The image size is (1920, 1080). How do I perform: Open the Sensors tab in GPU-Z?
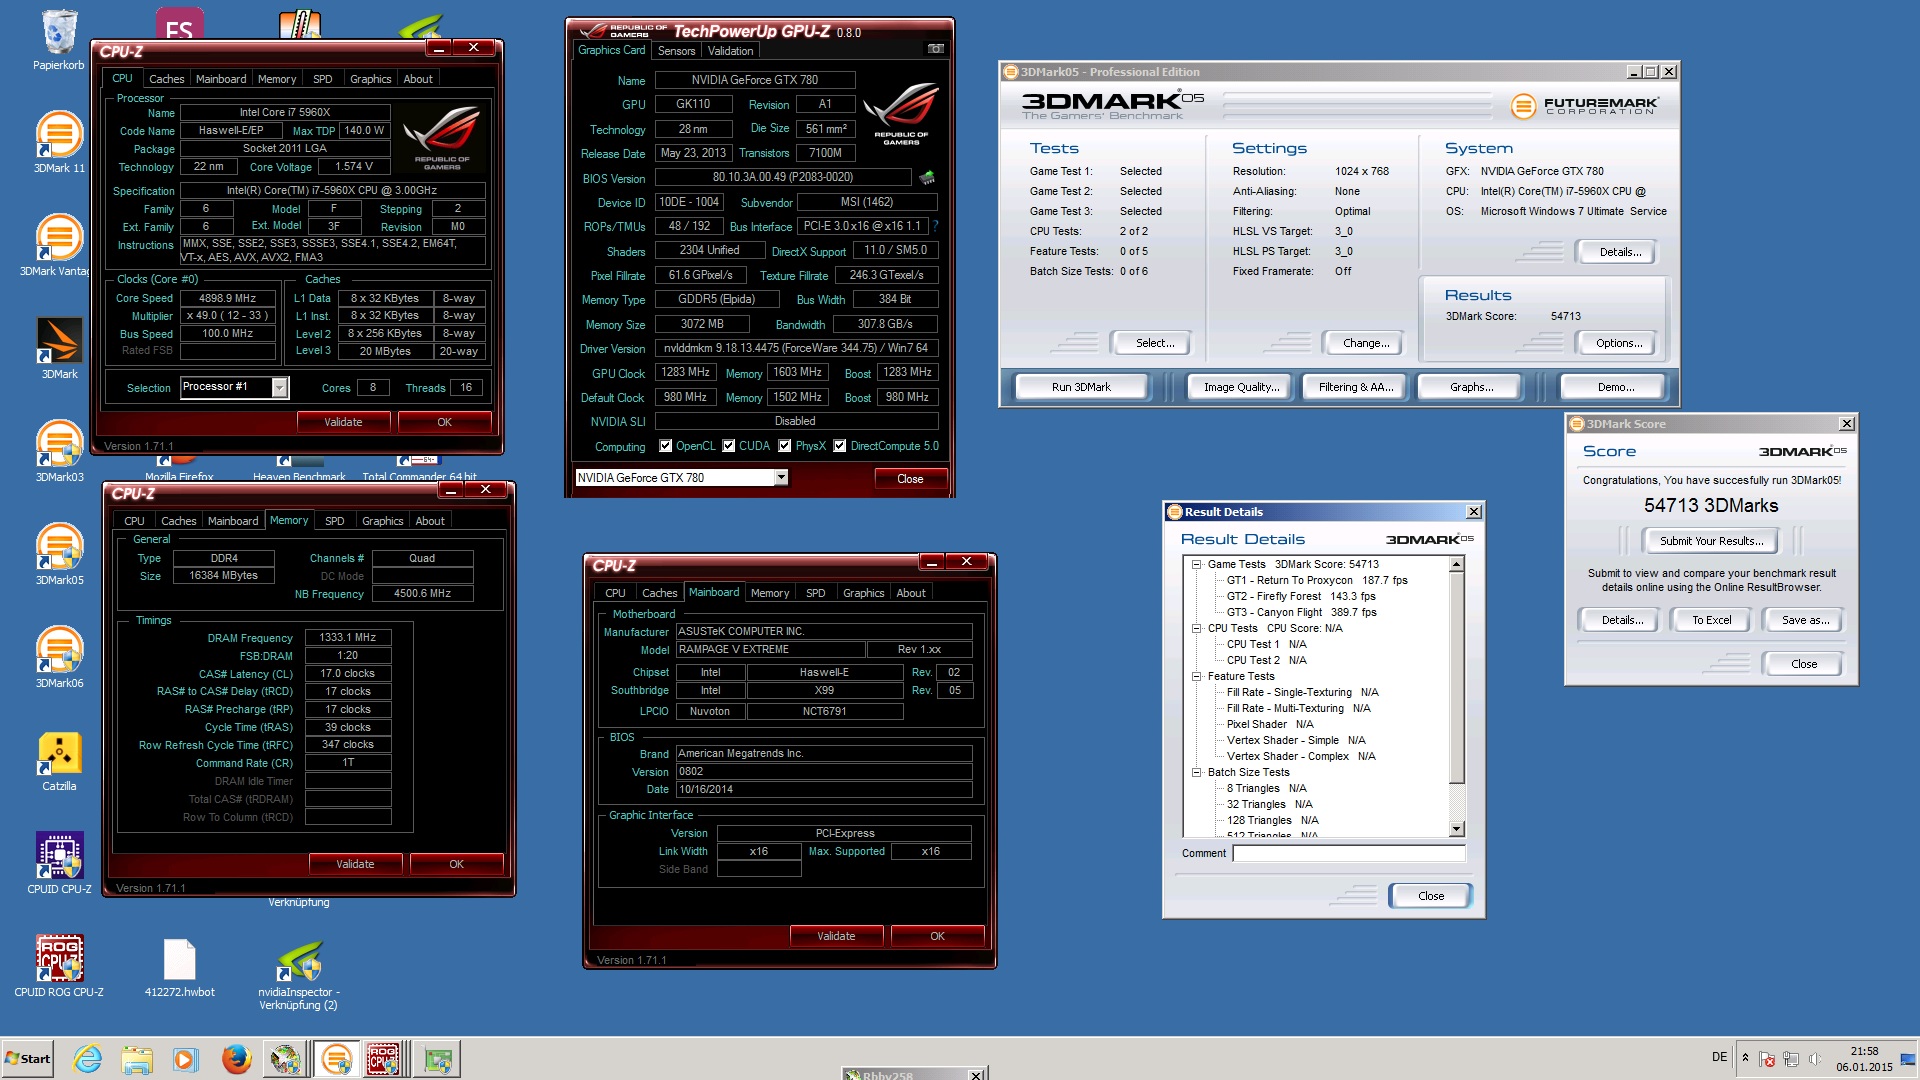coord(676,51)
